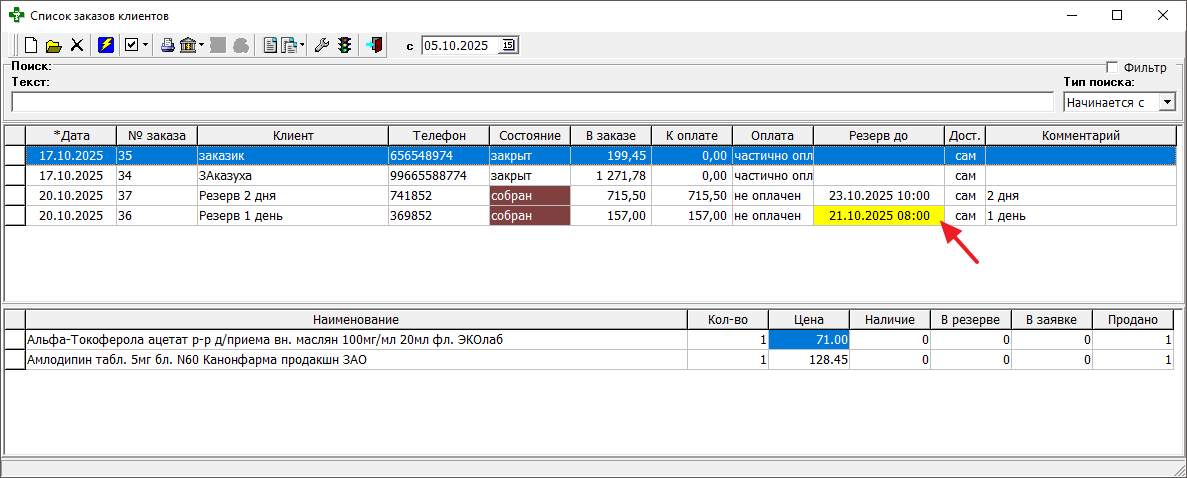Click the open folder icon
1187x478 pixels.
pyautogui.click(x=54, y=46)
